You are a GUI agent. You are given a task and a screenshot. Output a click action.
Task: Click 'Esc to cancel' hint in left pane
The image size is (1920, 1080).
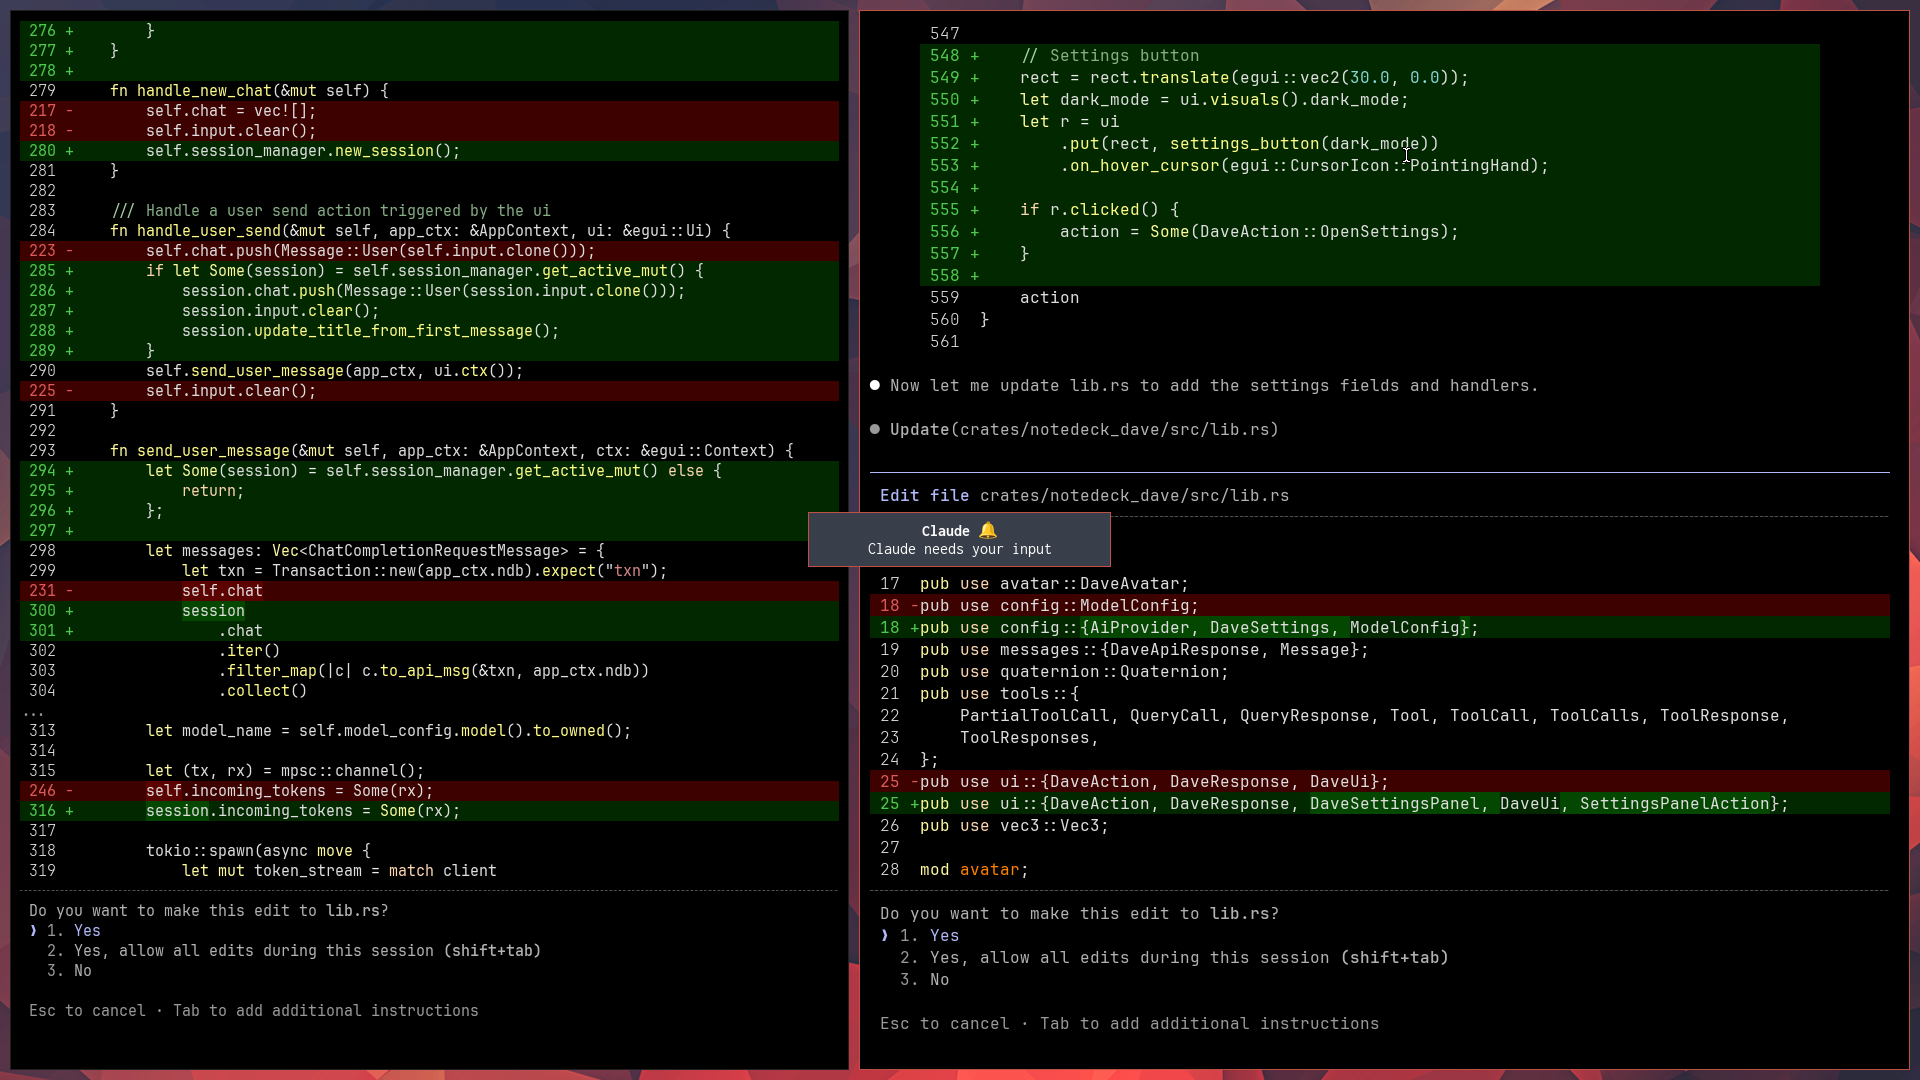[x=87, y=1010]
